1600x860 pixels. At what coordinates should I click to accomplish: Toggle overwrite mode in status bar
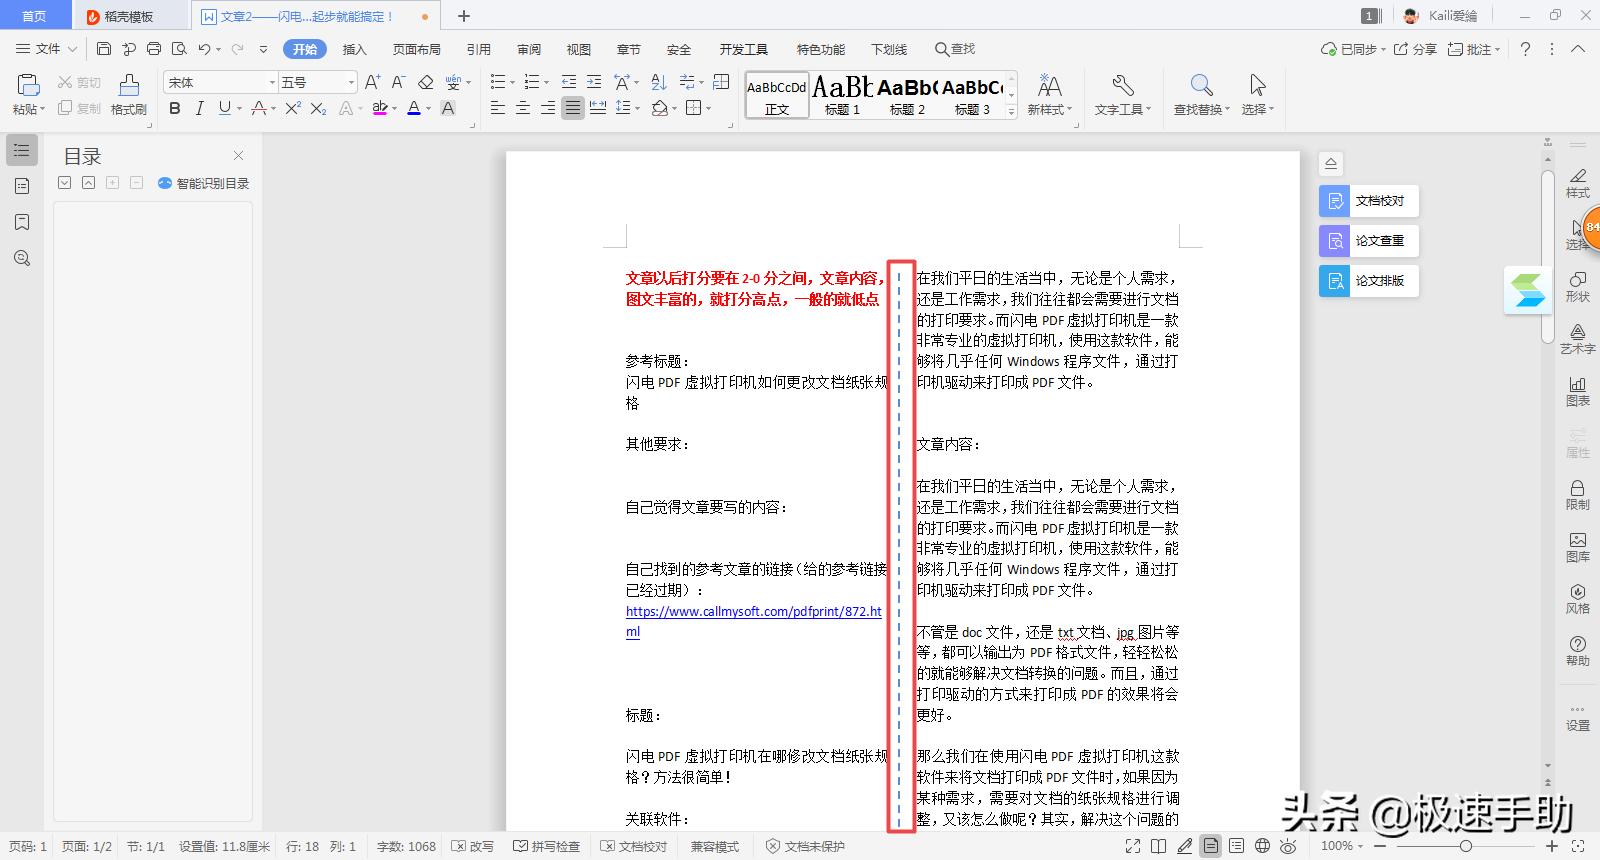click(473, 846)
